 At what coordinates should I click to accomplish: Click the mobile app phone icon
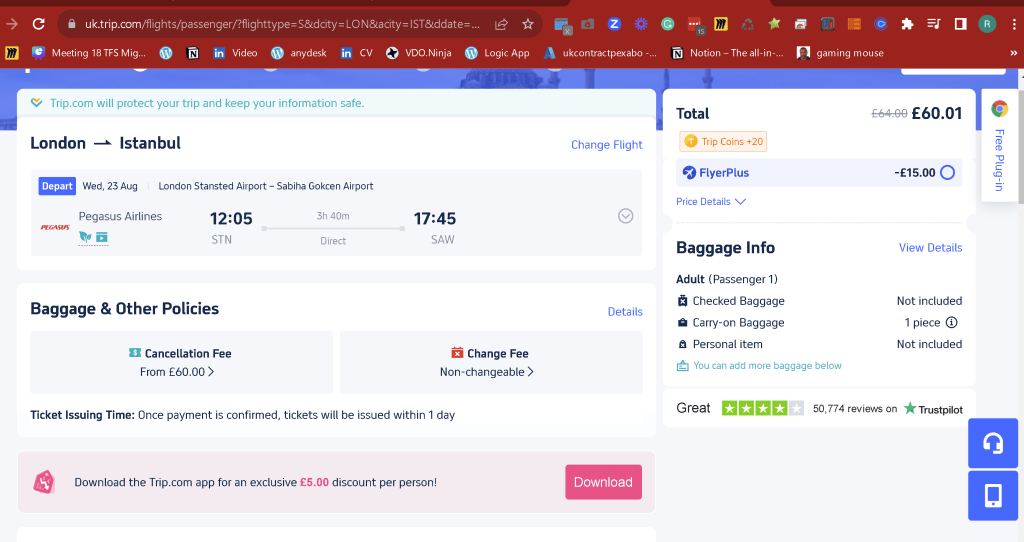(993, 496)
